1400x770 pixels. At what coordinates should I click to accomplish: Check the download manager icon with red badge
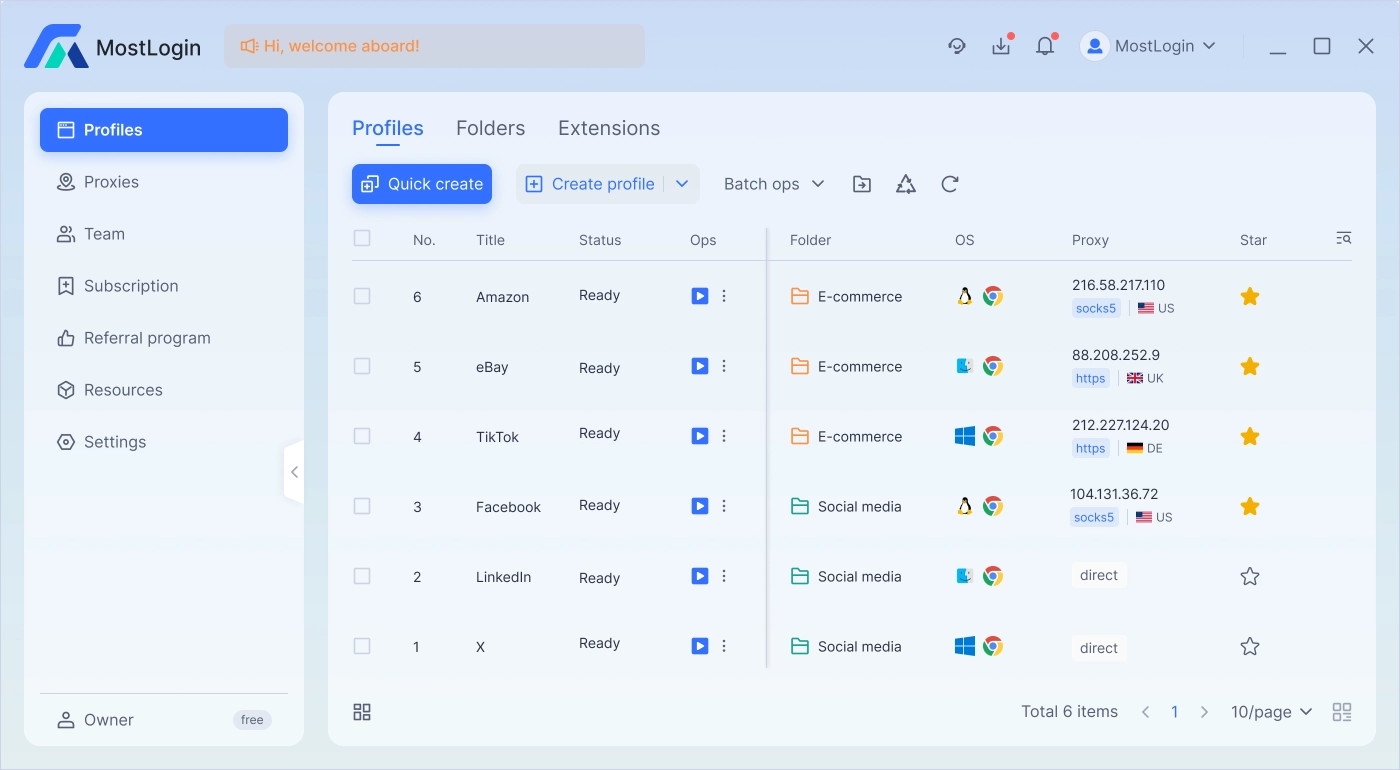1001,46
